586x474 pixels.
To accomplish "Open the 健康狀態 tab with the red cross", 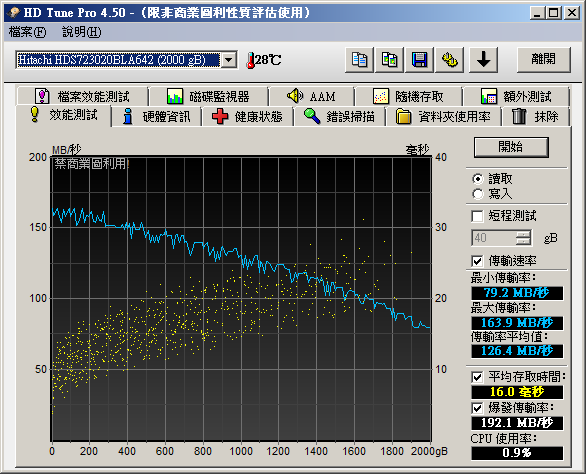I will pos(247,117).
